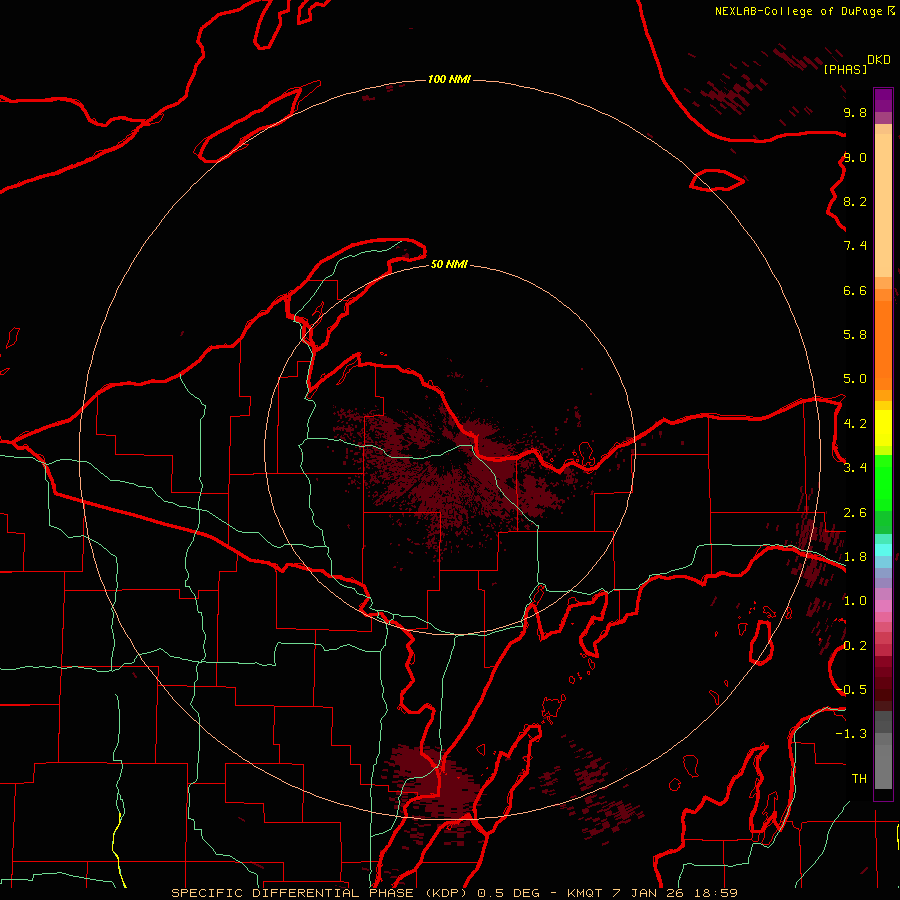900x900 pixels.
Task: Click the 0.2 scale value
Action: (x=855, y=646)
